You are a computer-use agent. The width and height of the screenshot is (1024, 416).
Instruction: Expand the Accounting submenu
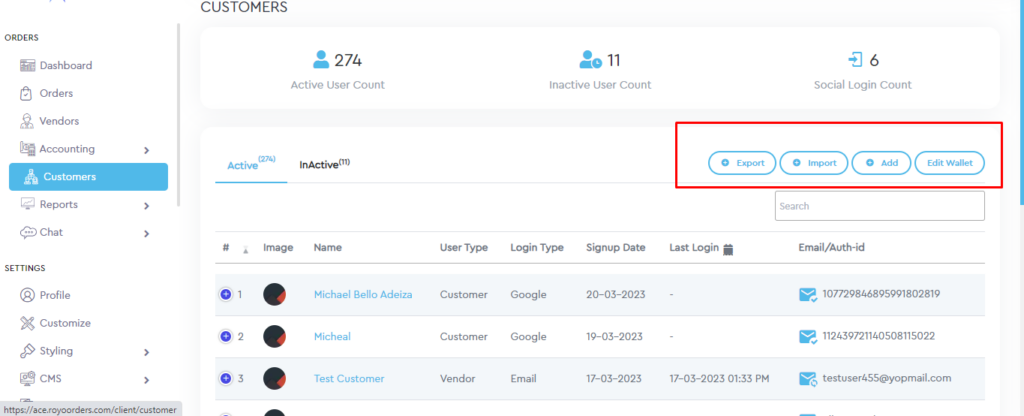coord(146,150)
